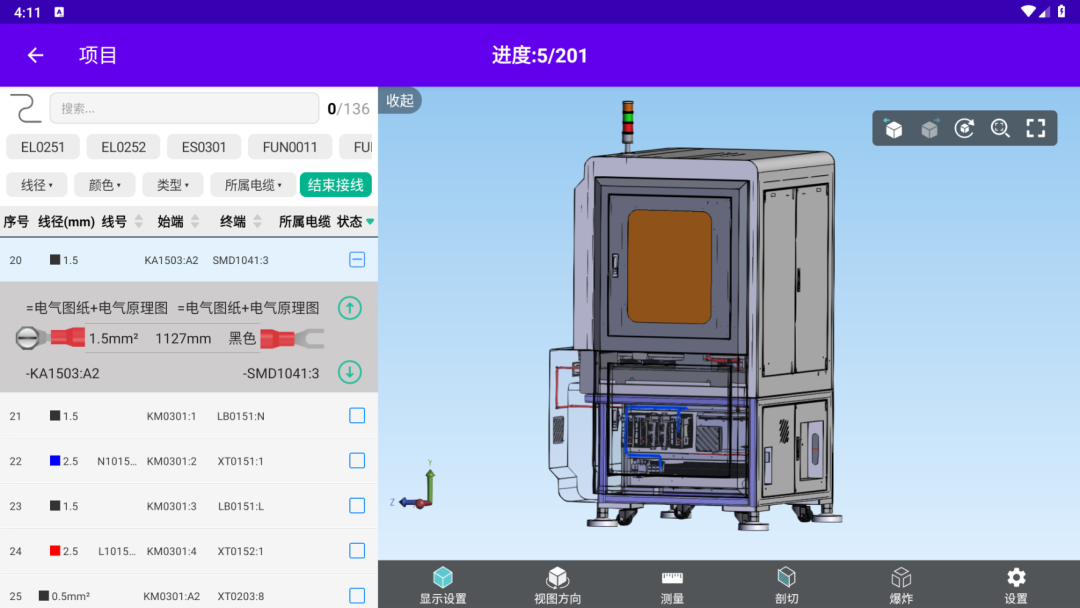This screenshot has width=1080, height=608.
Task: Select the EL0251 tab
Action: tap(43, 147)
